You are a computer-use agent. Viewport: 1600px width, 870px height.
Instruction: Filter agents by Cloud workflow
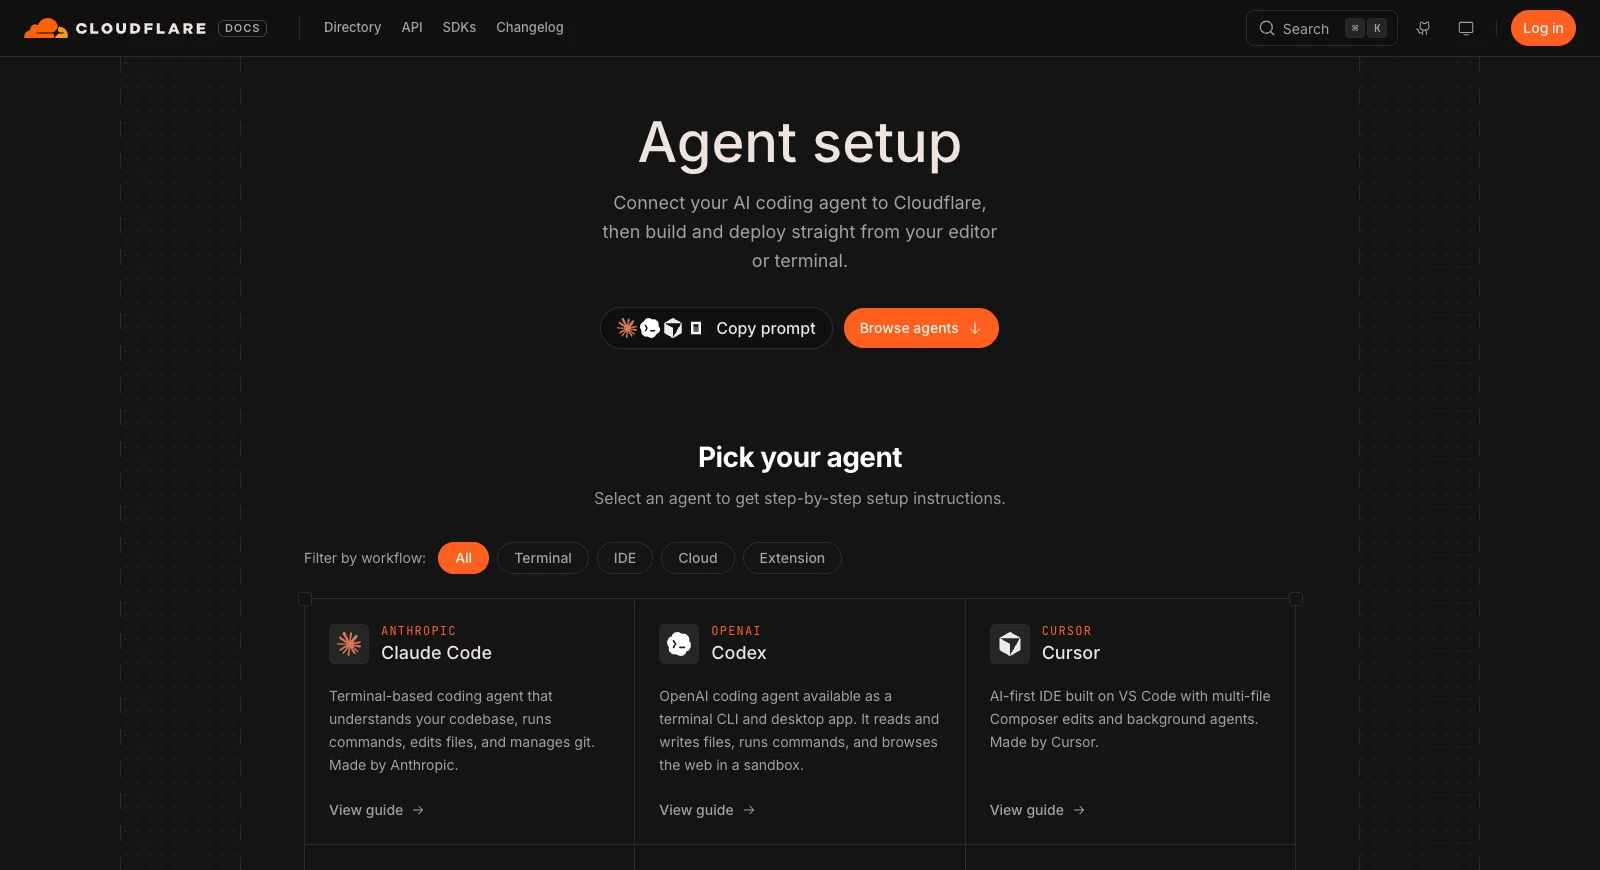coord(698,558)
